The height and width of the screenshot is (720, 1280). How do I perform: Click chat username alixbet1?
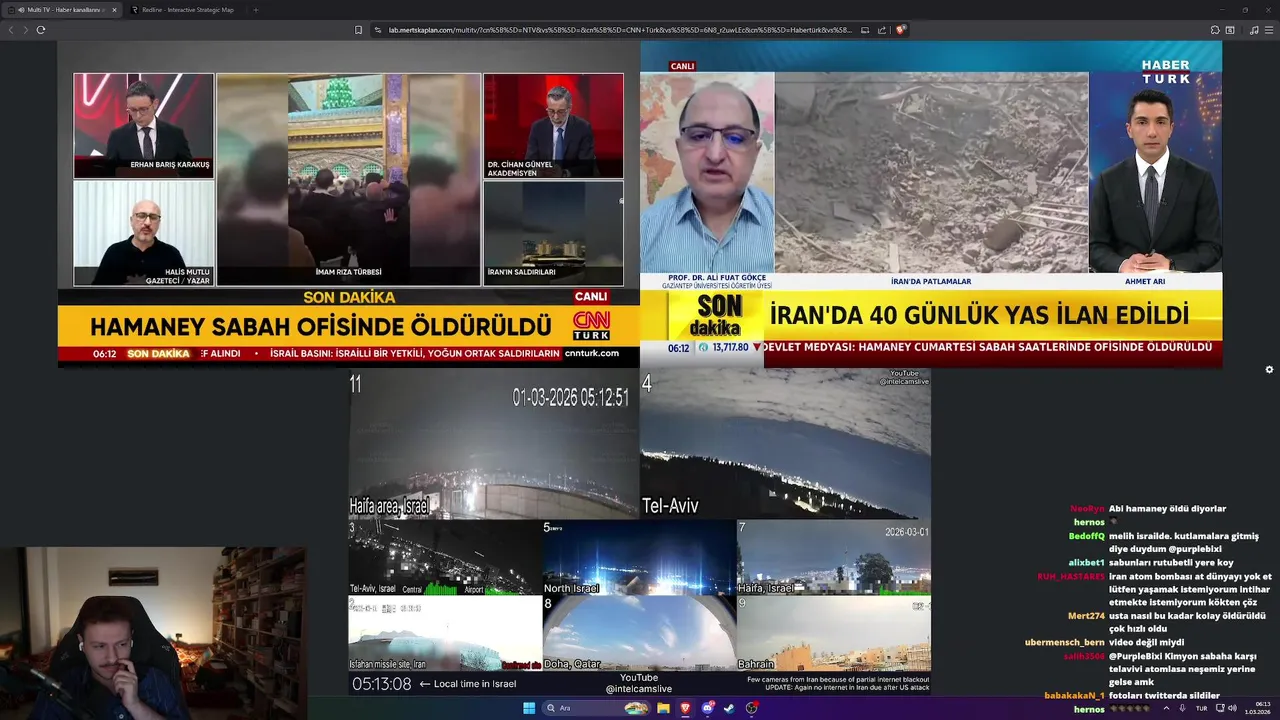[x=1086, y=563]
